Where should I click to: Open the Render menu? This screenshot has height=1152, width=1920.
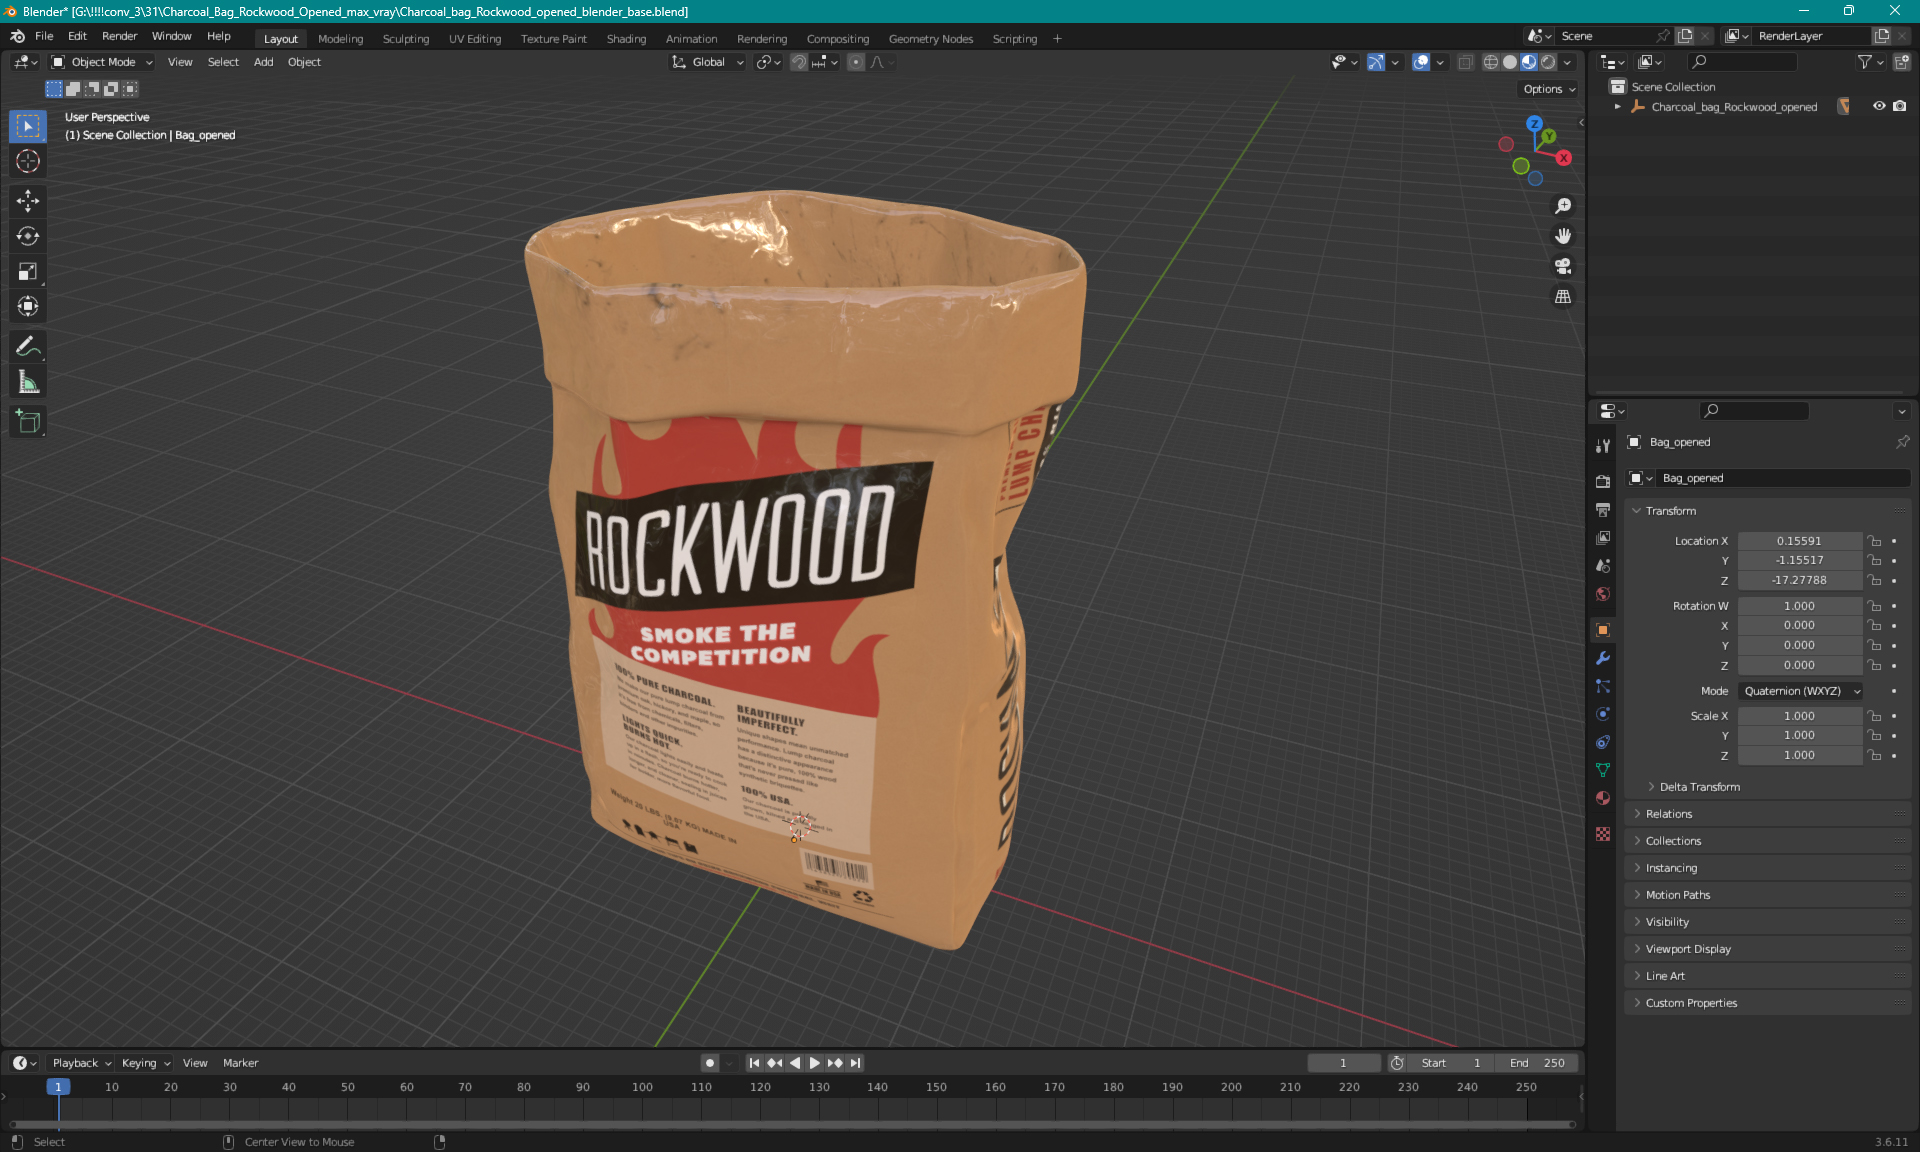tap(119, 36)
